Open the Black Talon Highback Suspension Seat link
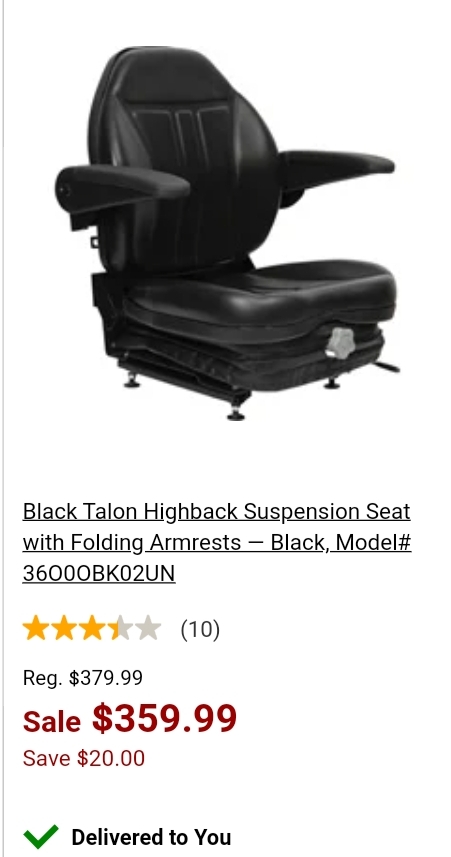The image size is (451, 857). 217,543
